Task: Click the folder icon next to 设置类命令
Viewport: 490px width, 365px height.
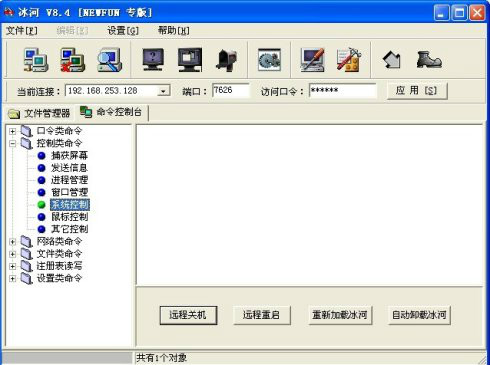Action: pos(26,278)
